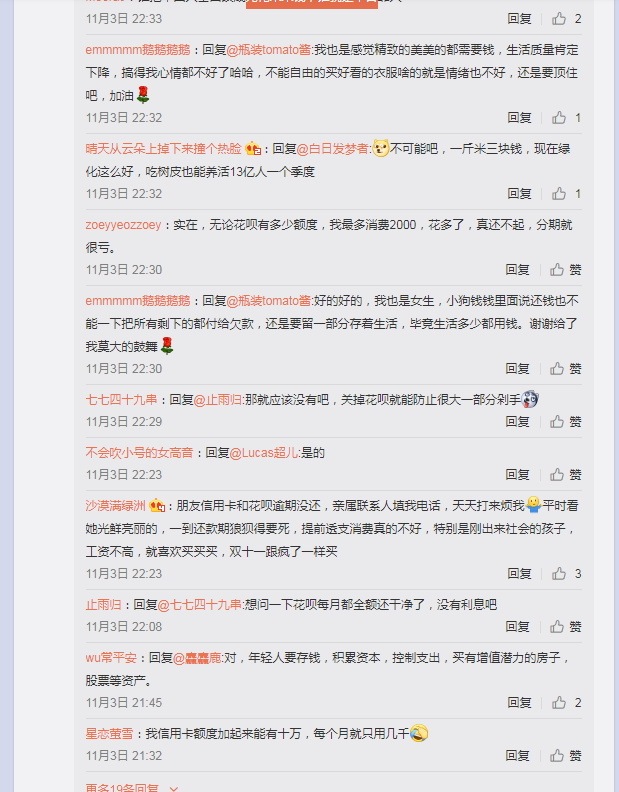This screenshot has width=619, height=792.
Task: Like 晴天从云朵上掉下来撞个热脸's comment
Action: 566,194
